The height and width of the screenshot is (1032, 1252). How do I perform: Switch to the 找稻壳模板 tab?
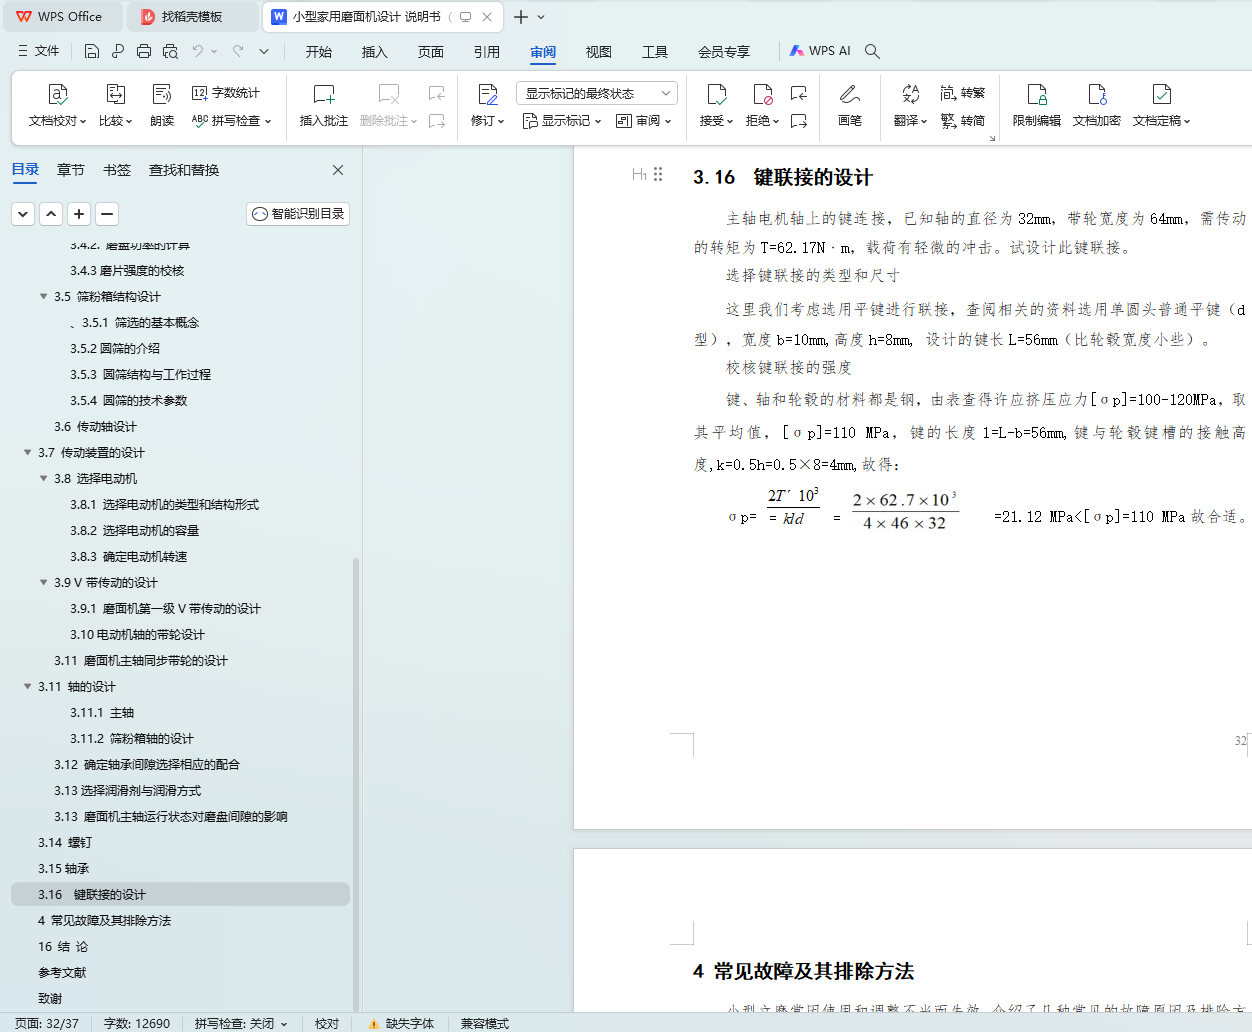click(193, 17)
